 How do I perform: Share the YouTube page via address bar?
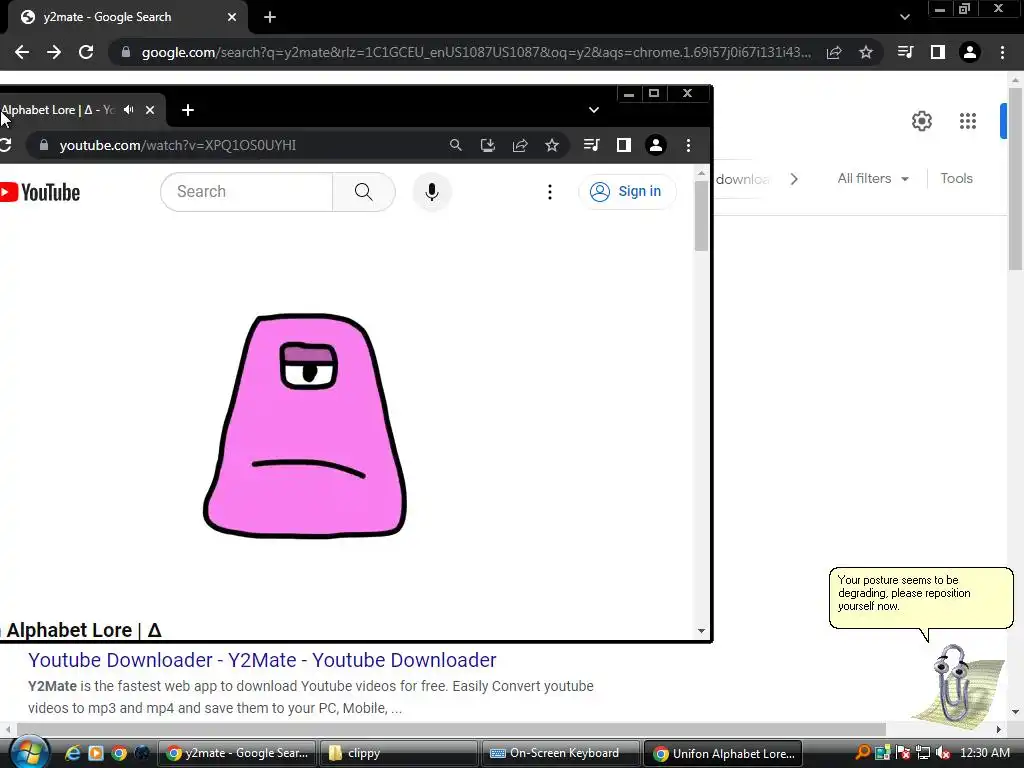pos(520,145)
